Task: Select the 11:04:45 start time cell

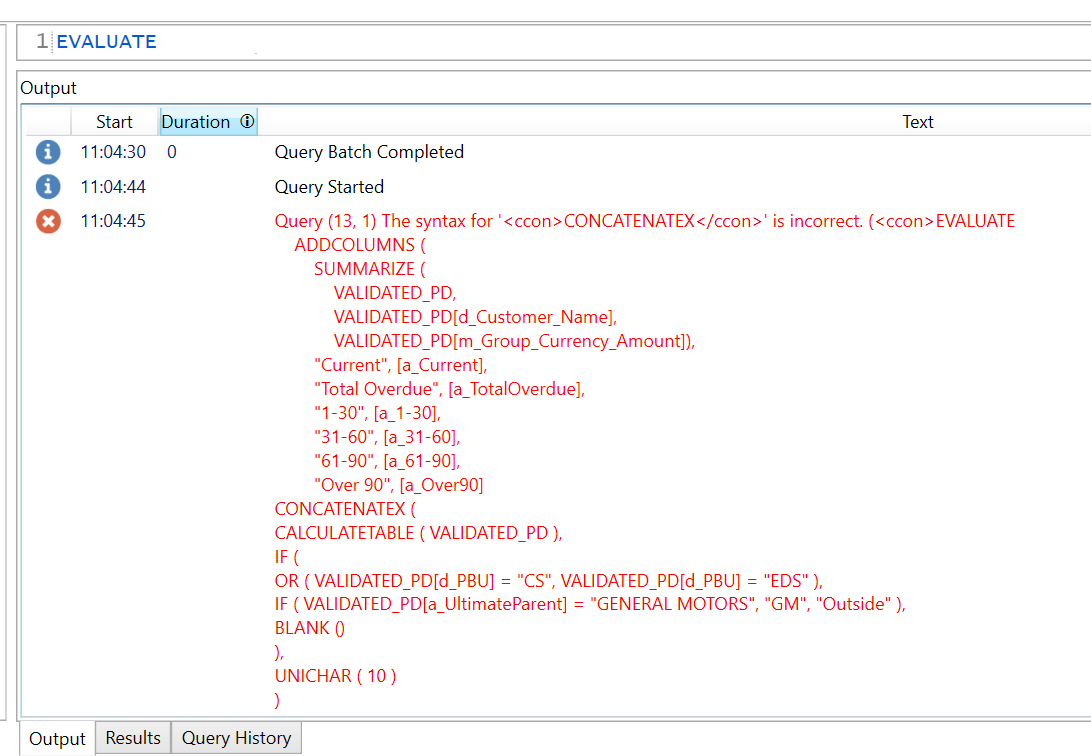Action: 113,221
